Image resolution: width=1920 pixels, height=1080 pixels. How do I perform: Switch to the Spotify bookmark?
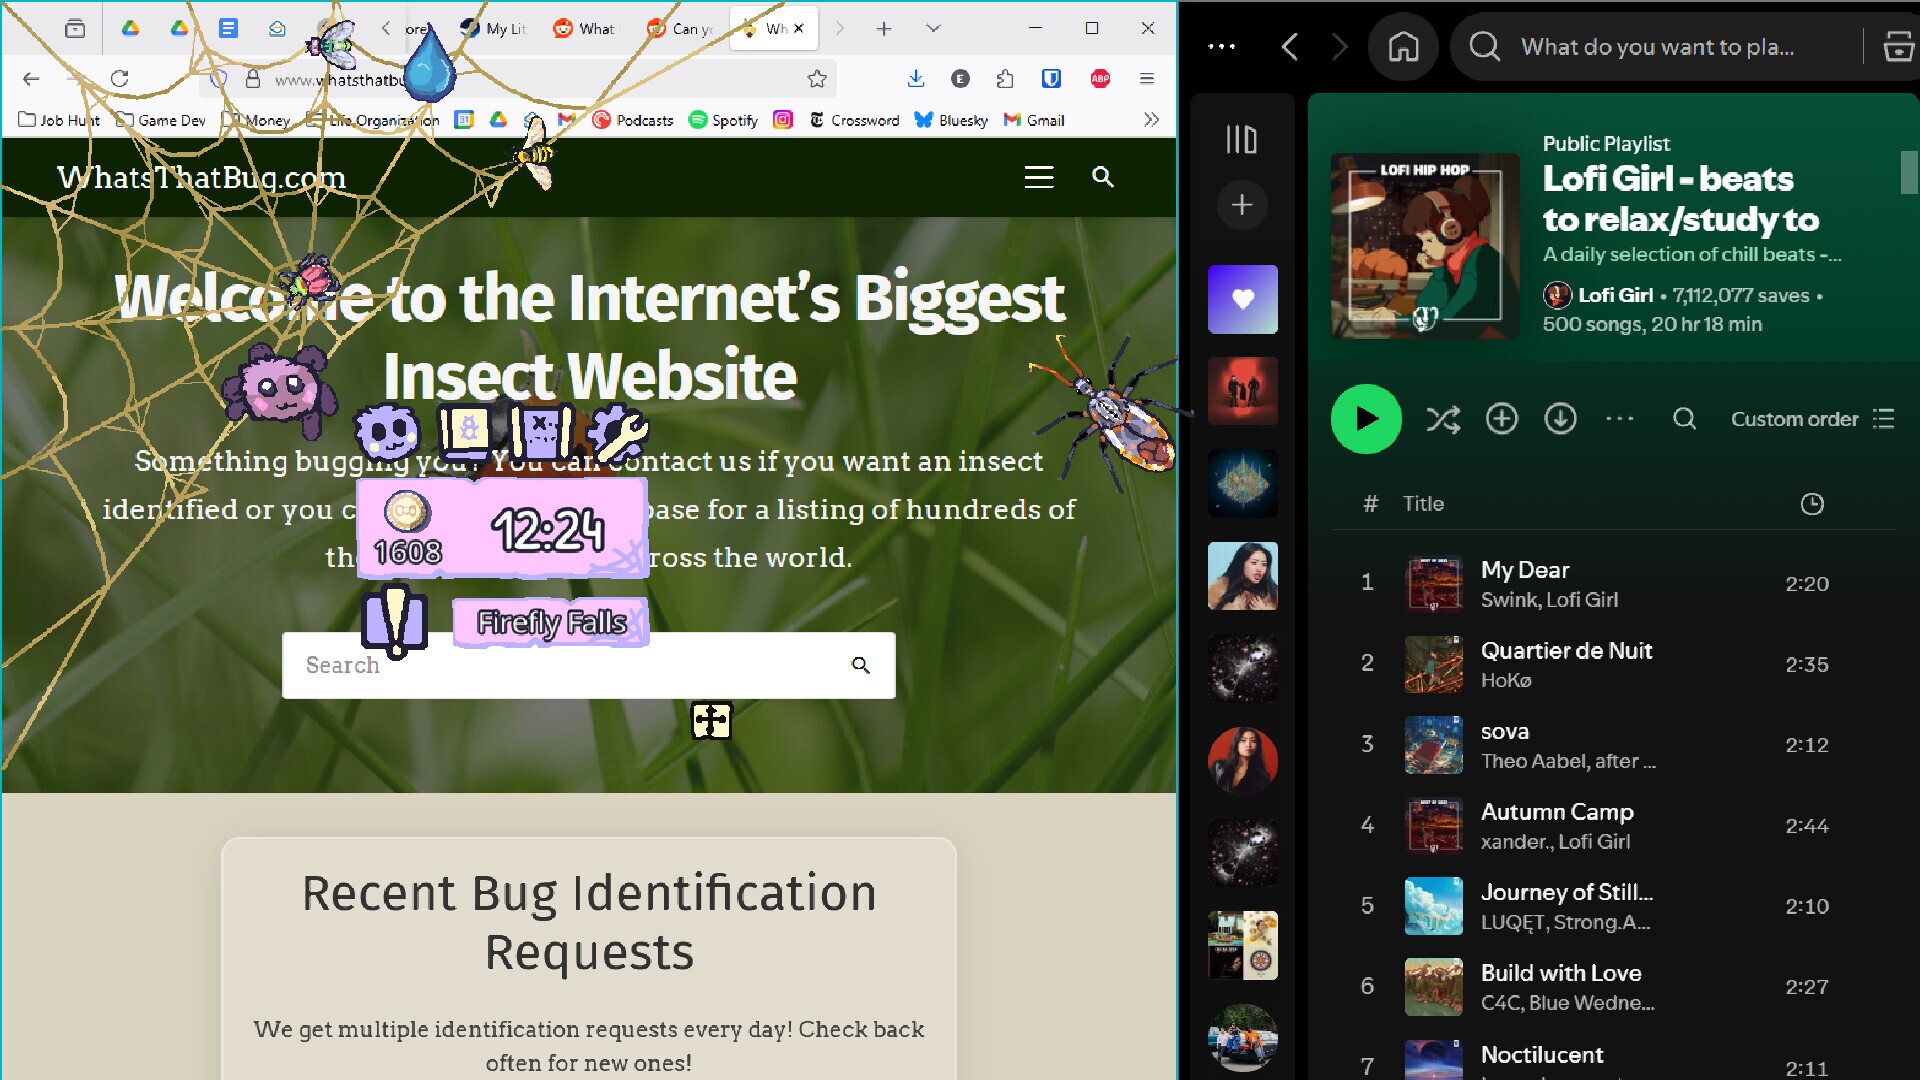(x=724, y=120)
